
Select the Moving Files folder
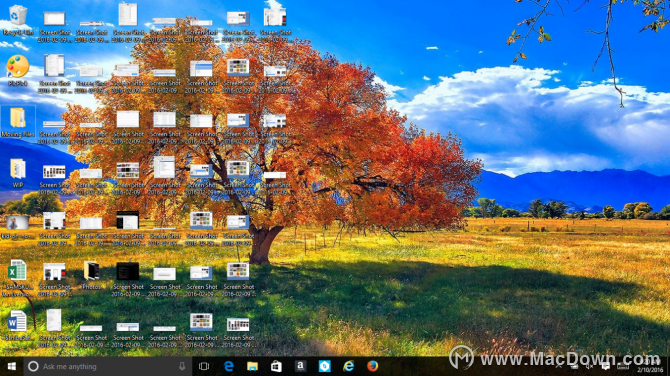(18, 122)
